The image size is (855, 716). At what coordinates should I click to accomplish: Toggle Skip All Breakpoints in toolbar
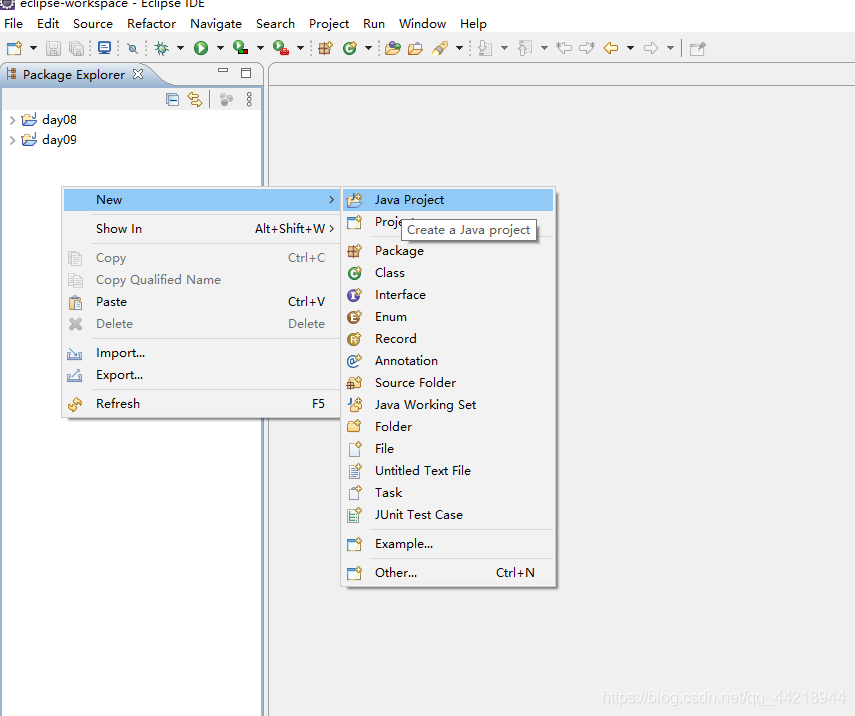(133, 49)
